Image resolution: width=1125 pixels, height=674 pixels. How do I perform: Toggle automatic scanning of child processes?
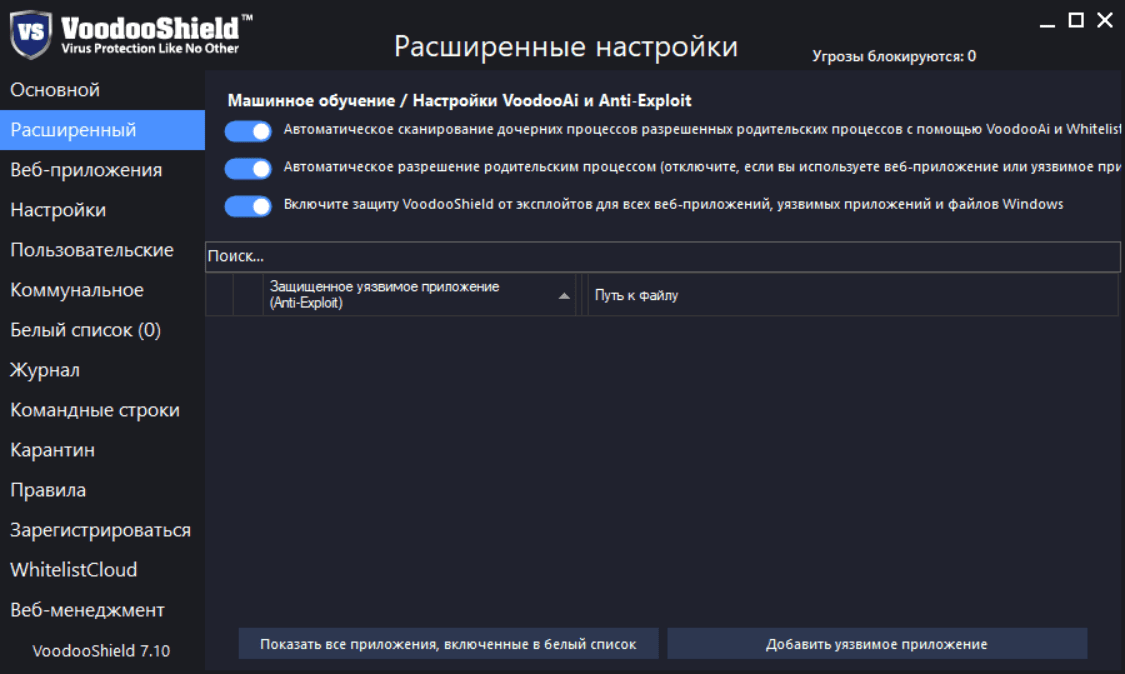click(x=248, y=131)
